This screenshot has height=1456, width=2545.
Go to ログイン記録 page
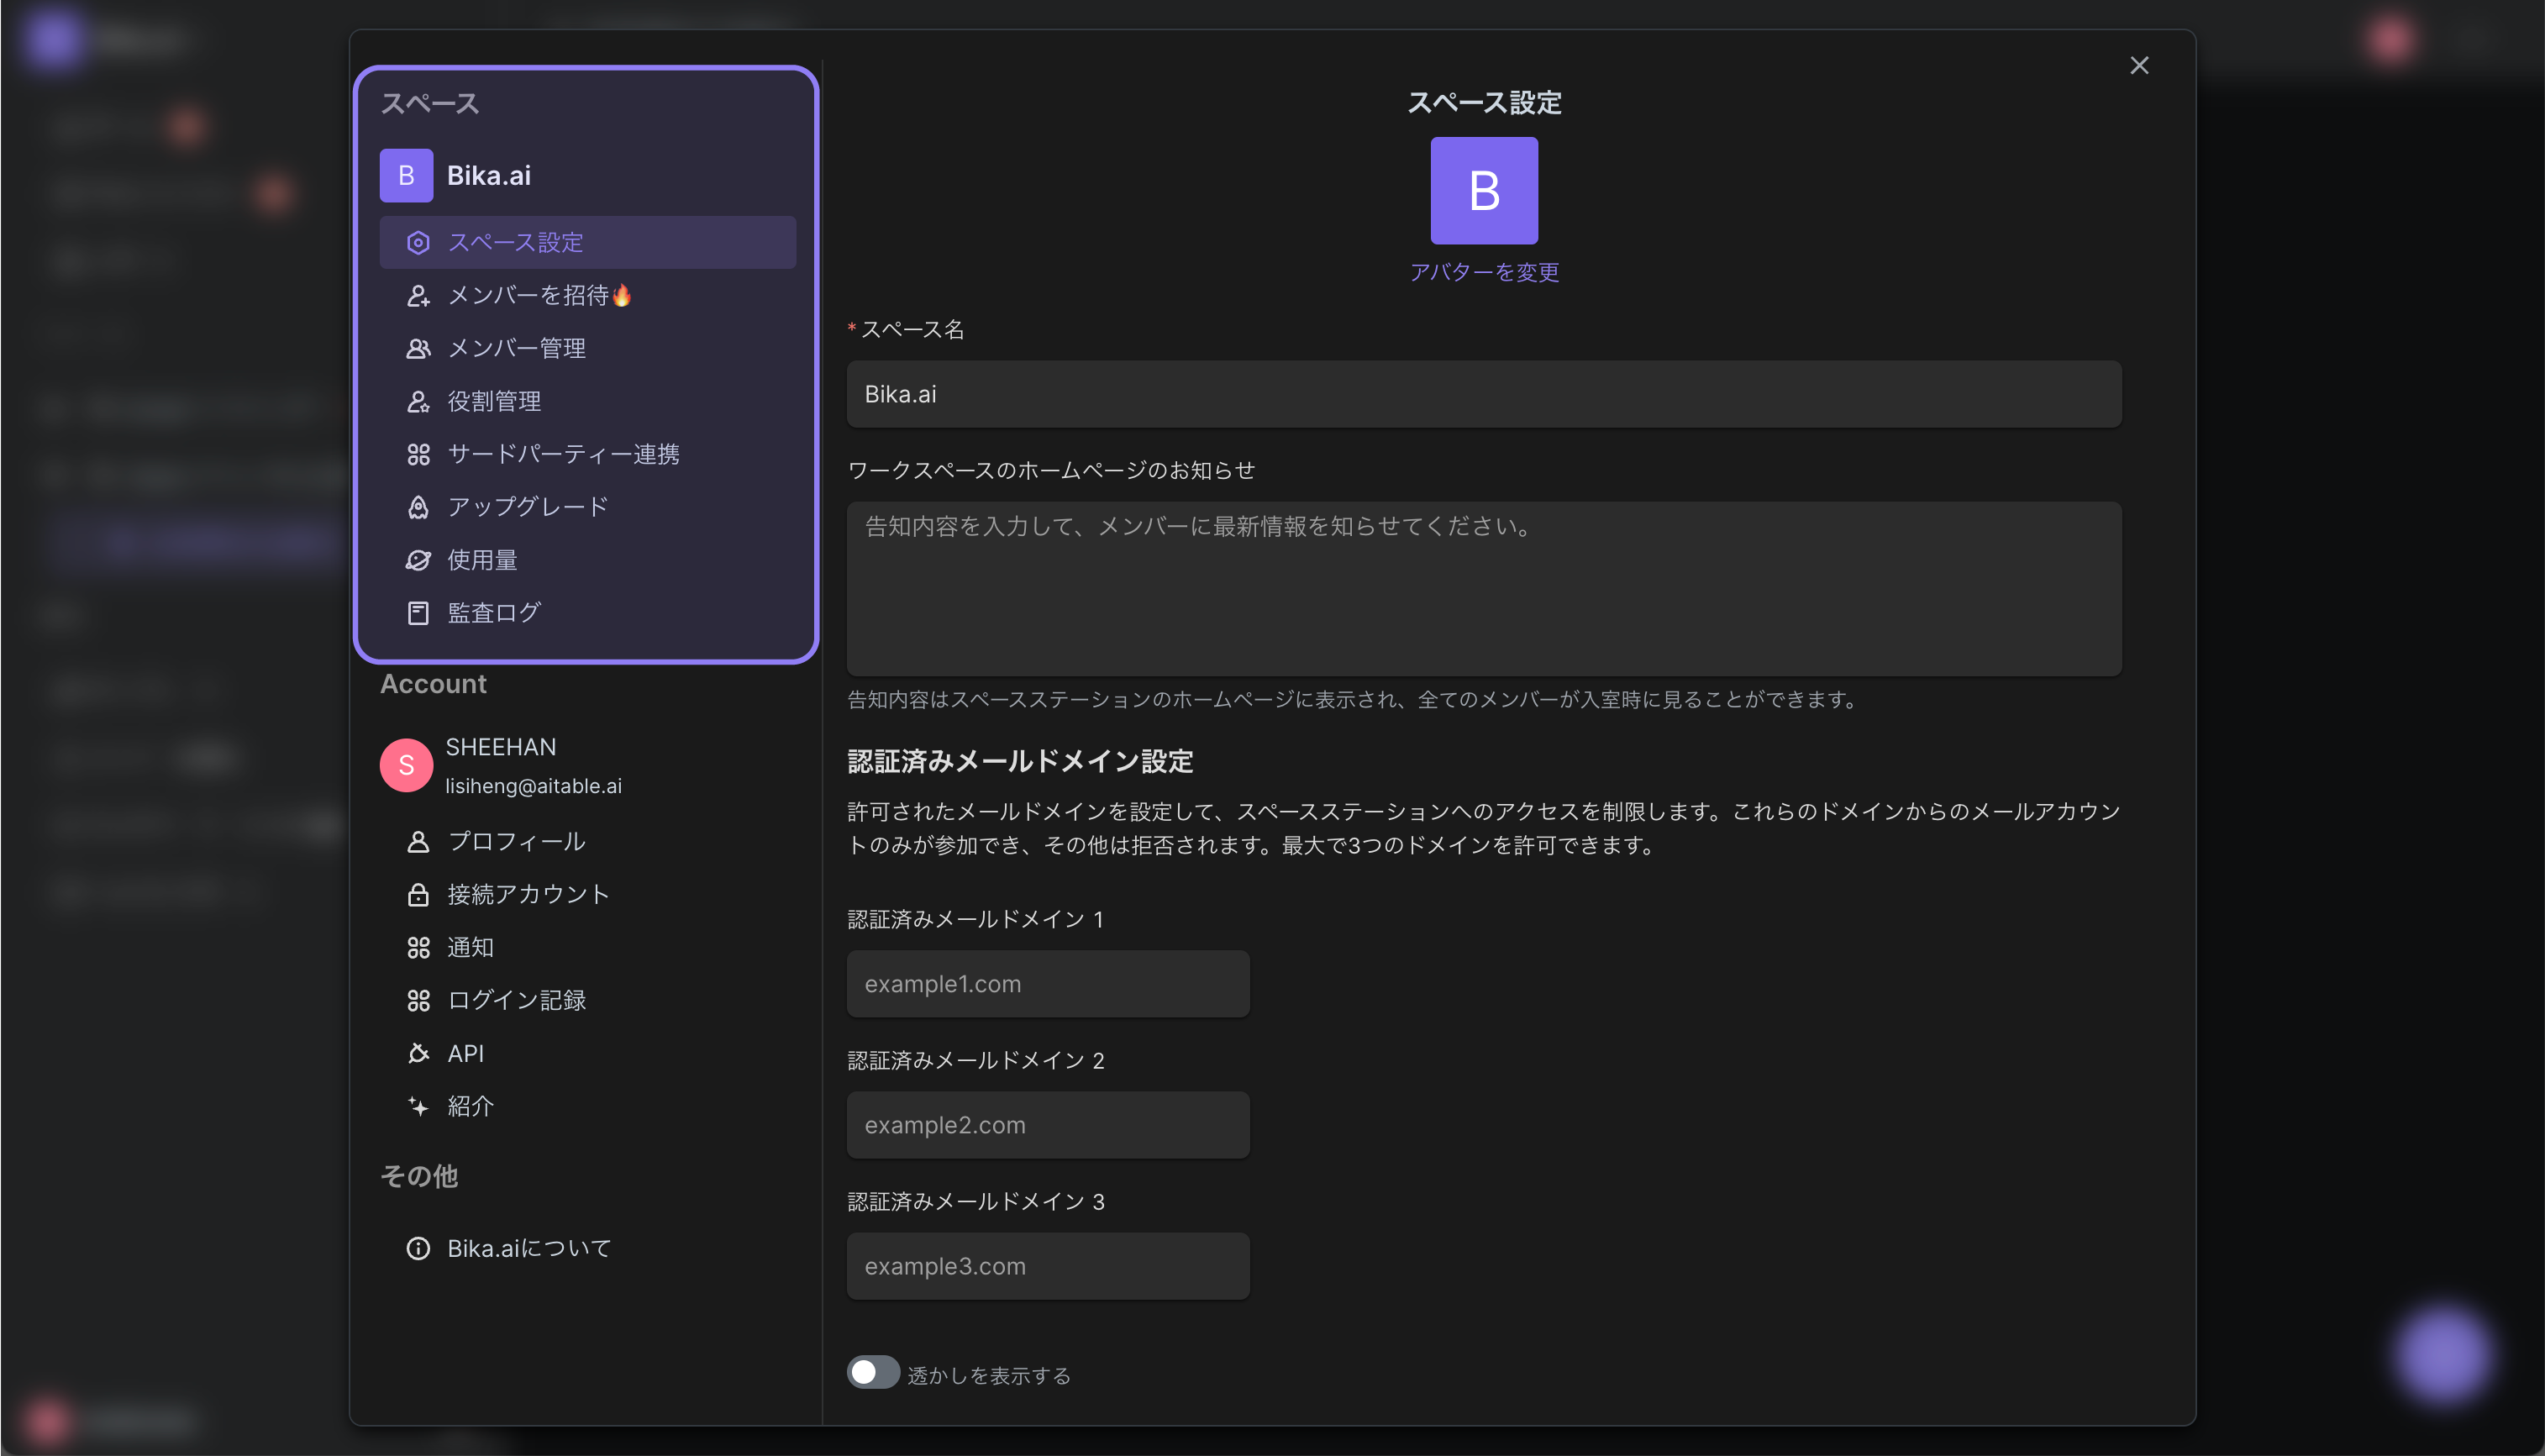[588, 1001]
